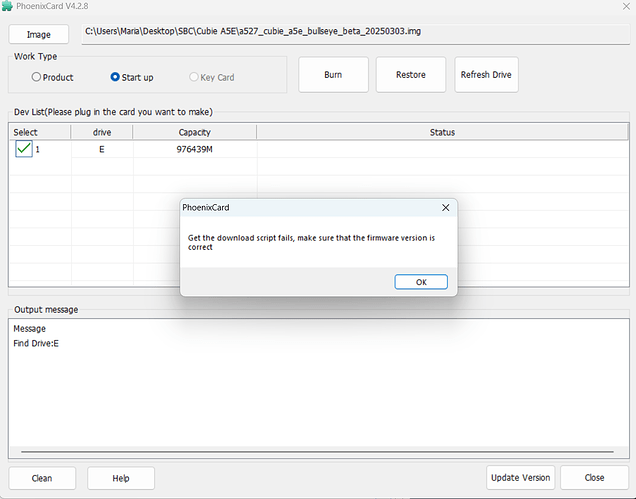This screenshot has width=636, height=499.
Task: Close the PhoenixCard error dialog with X
Action: pyautogui.click(x=445, y=208)
